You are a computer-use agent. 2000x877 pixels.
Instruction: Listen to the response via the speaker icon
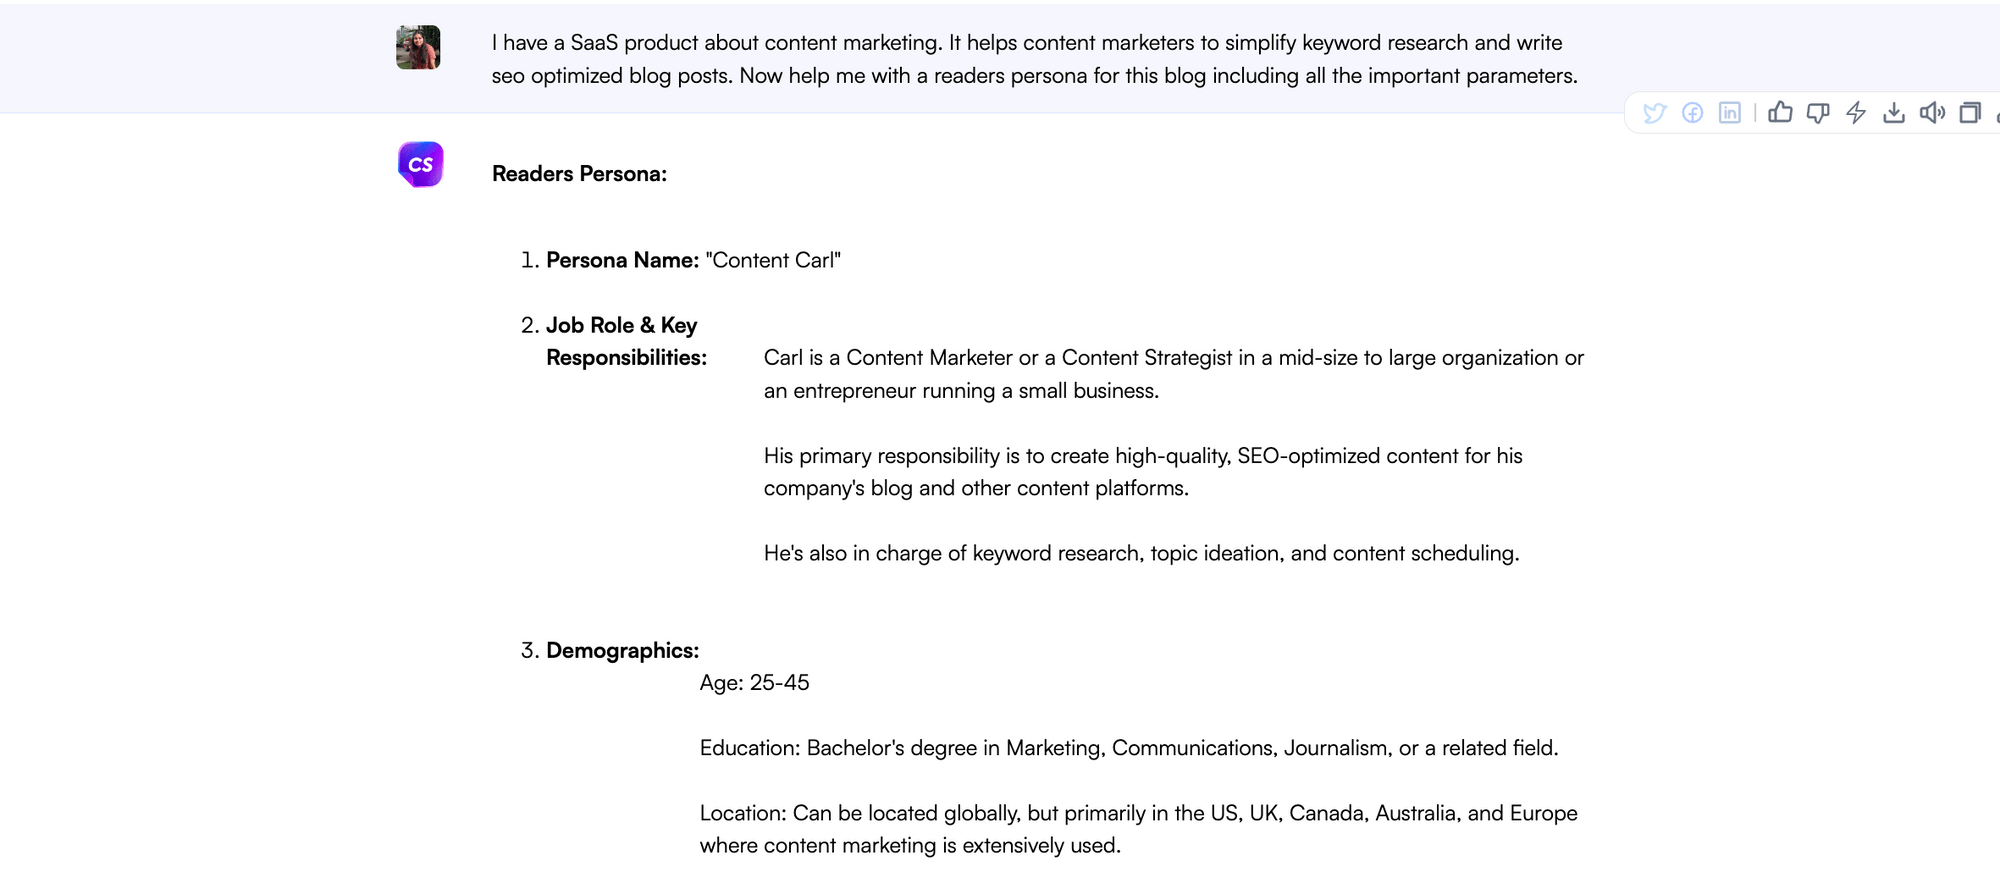tap(1932, 112)
